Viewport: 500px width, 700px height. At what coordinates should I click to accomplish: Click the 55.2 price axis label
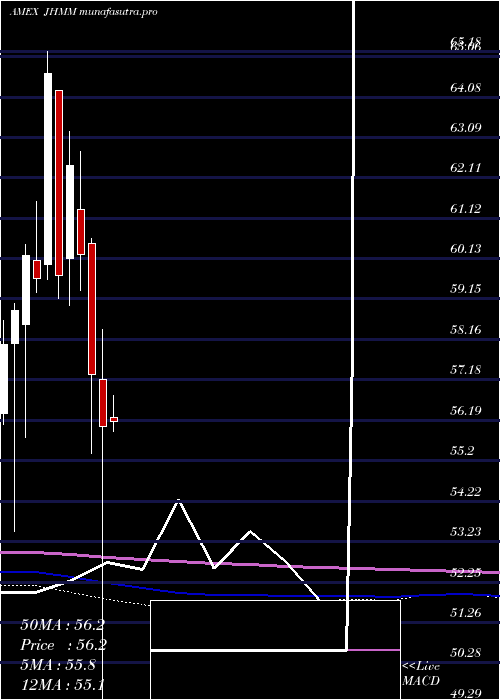(462, 450)
